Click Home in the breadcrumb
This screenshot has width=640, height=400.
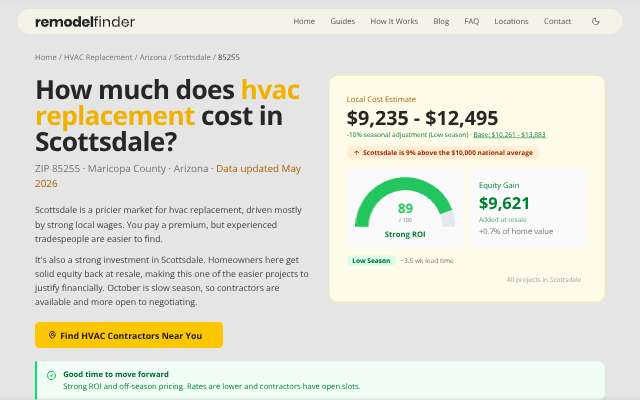point(46,57)
